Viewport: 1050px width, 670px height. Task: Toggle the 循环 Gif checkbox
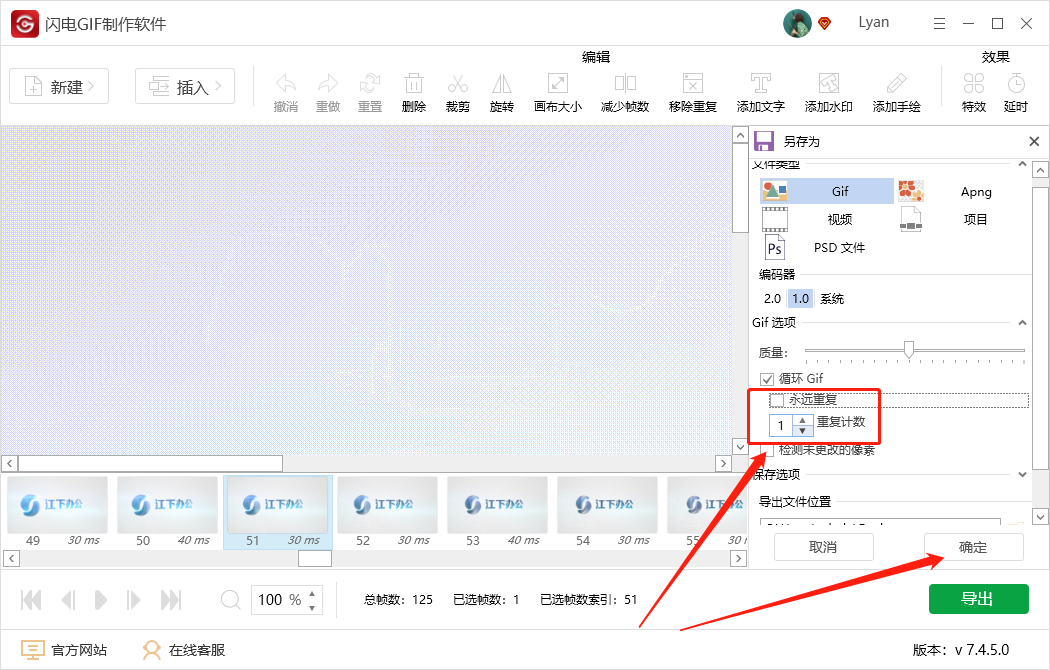(x=766, y=379)
